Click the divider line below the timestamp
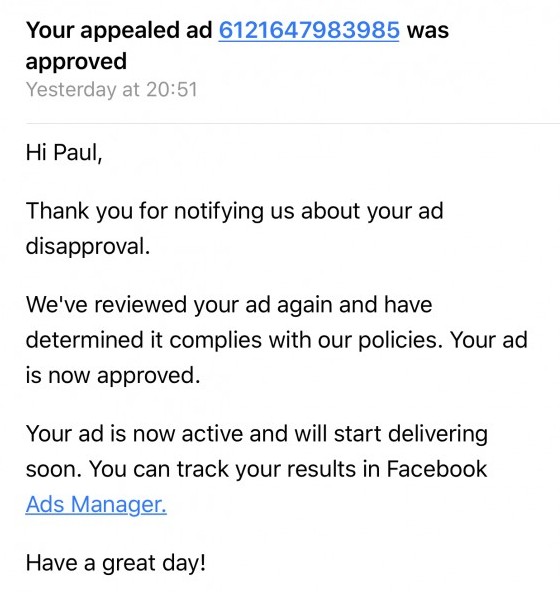The width and height of the screenshot is (560, 592). click(x=293, y=123)
